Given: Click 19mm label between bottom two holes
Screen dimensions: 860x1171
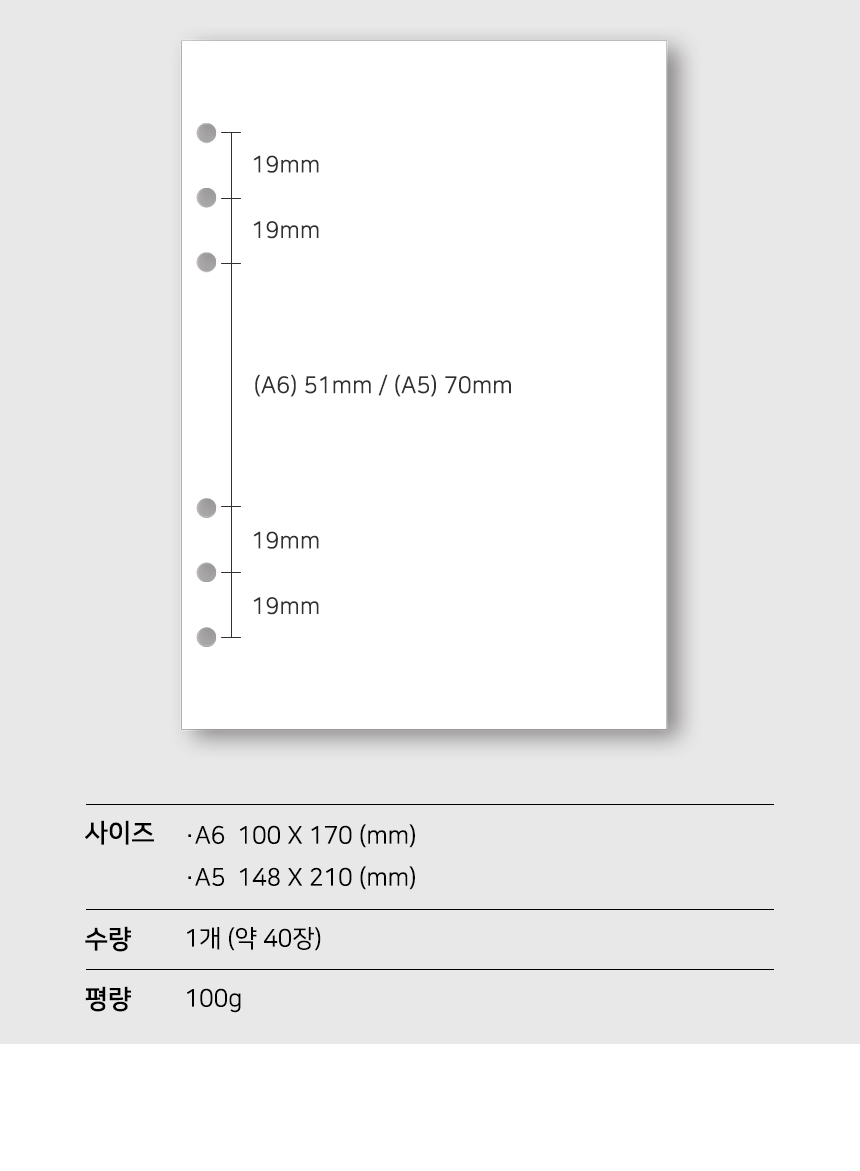Looking at the screenshot, I should tap(286, 607).
